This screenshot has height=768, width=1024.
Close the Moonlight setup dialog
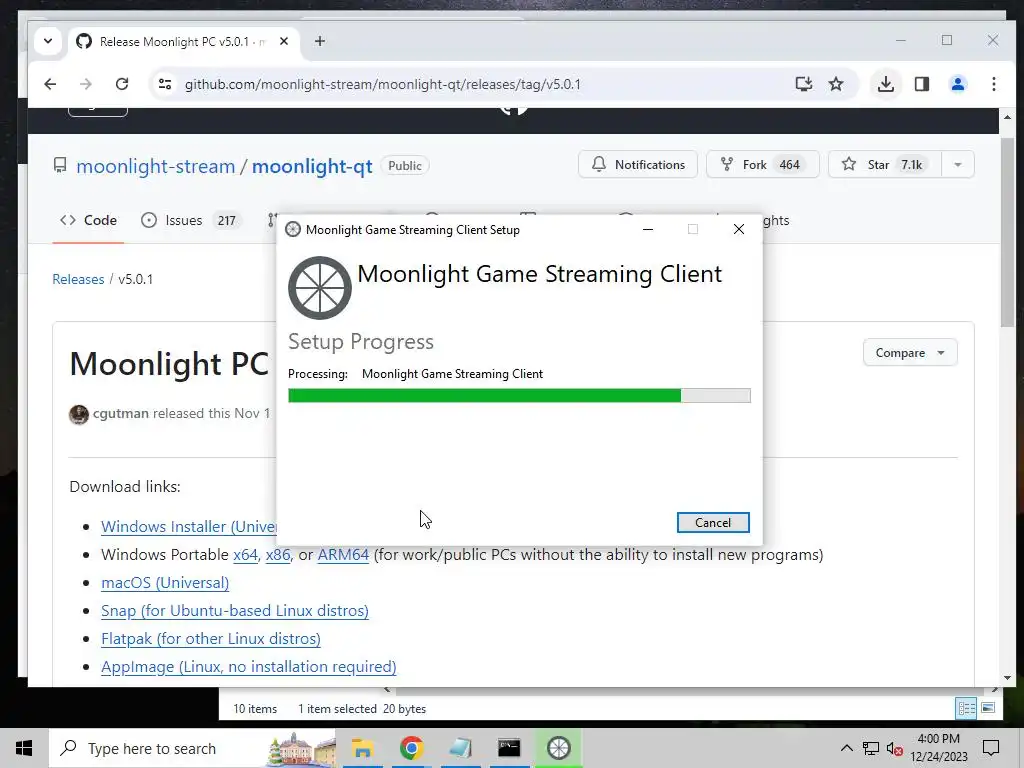[739, 229]
